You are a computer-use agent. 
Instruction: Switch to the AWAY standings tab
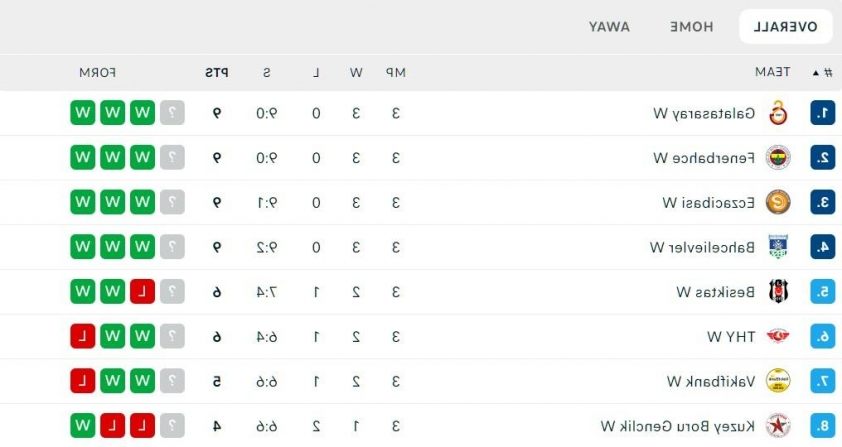pos(609,26)
